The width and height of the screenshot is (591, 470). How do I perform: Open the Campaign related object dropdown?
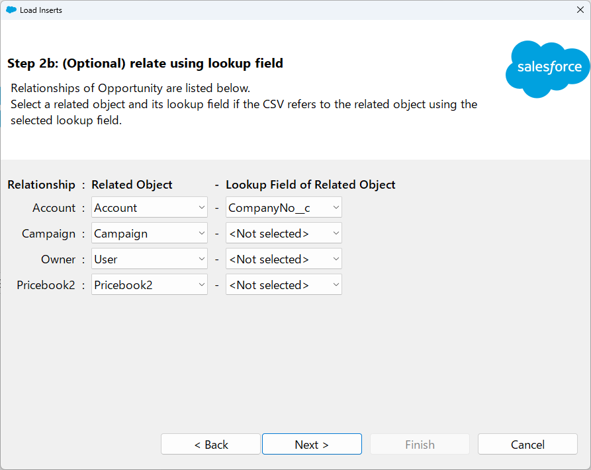coord(149,233)
